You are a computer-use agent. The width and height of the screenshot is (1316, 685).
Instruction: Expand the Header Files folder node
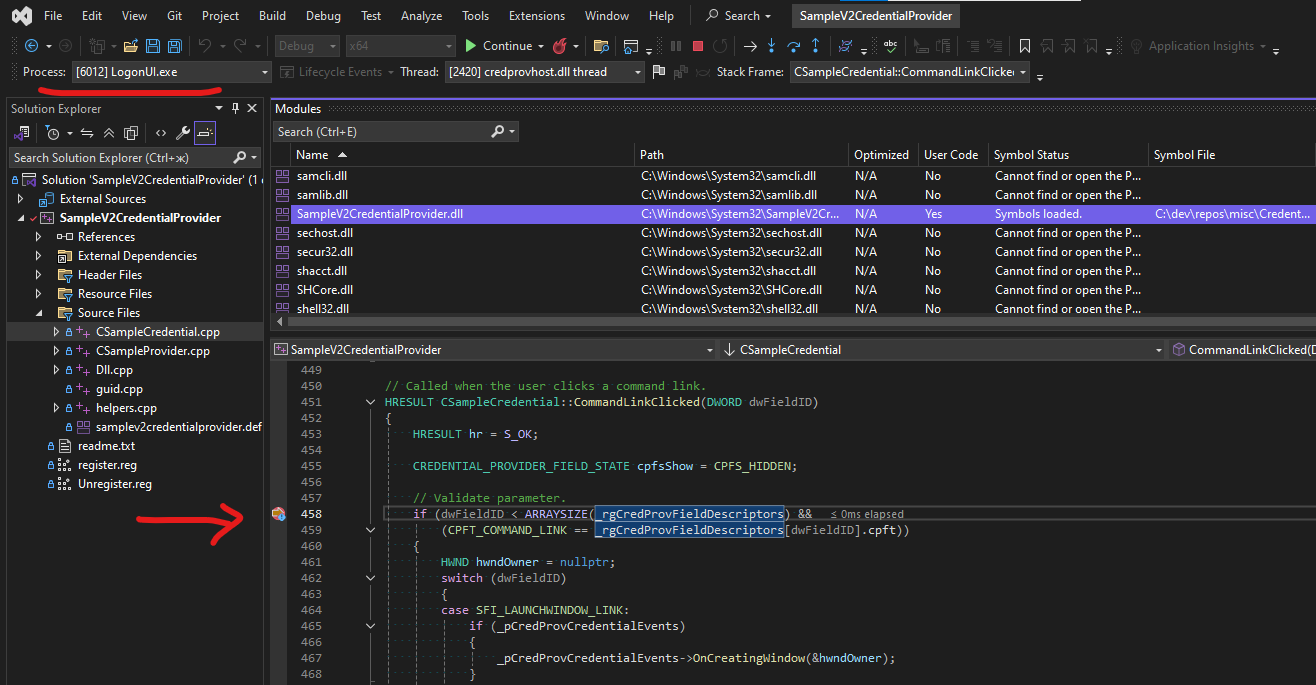[39, 275]
